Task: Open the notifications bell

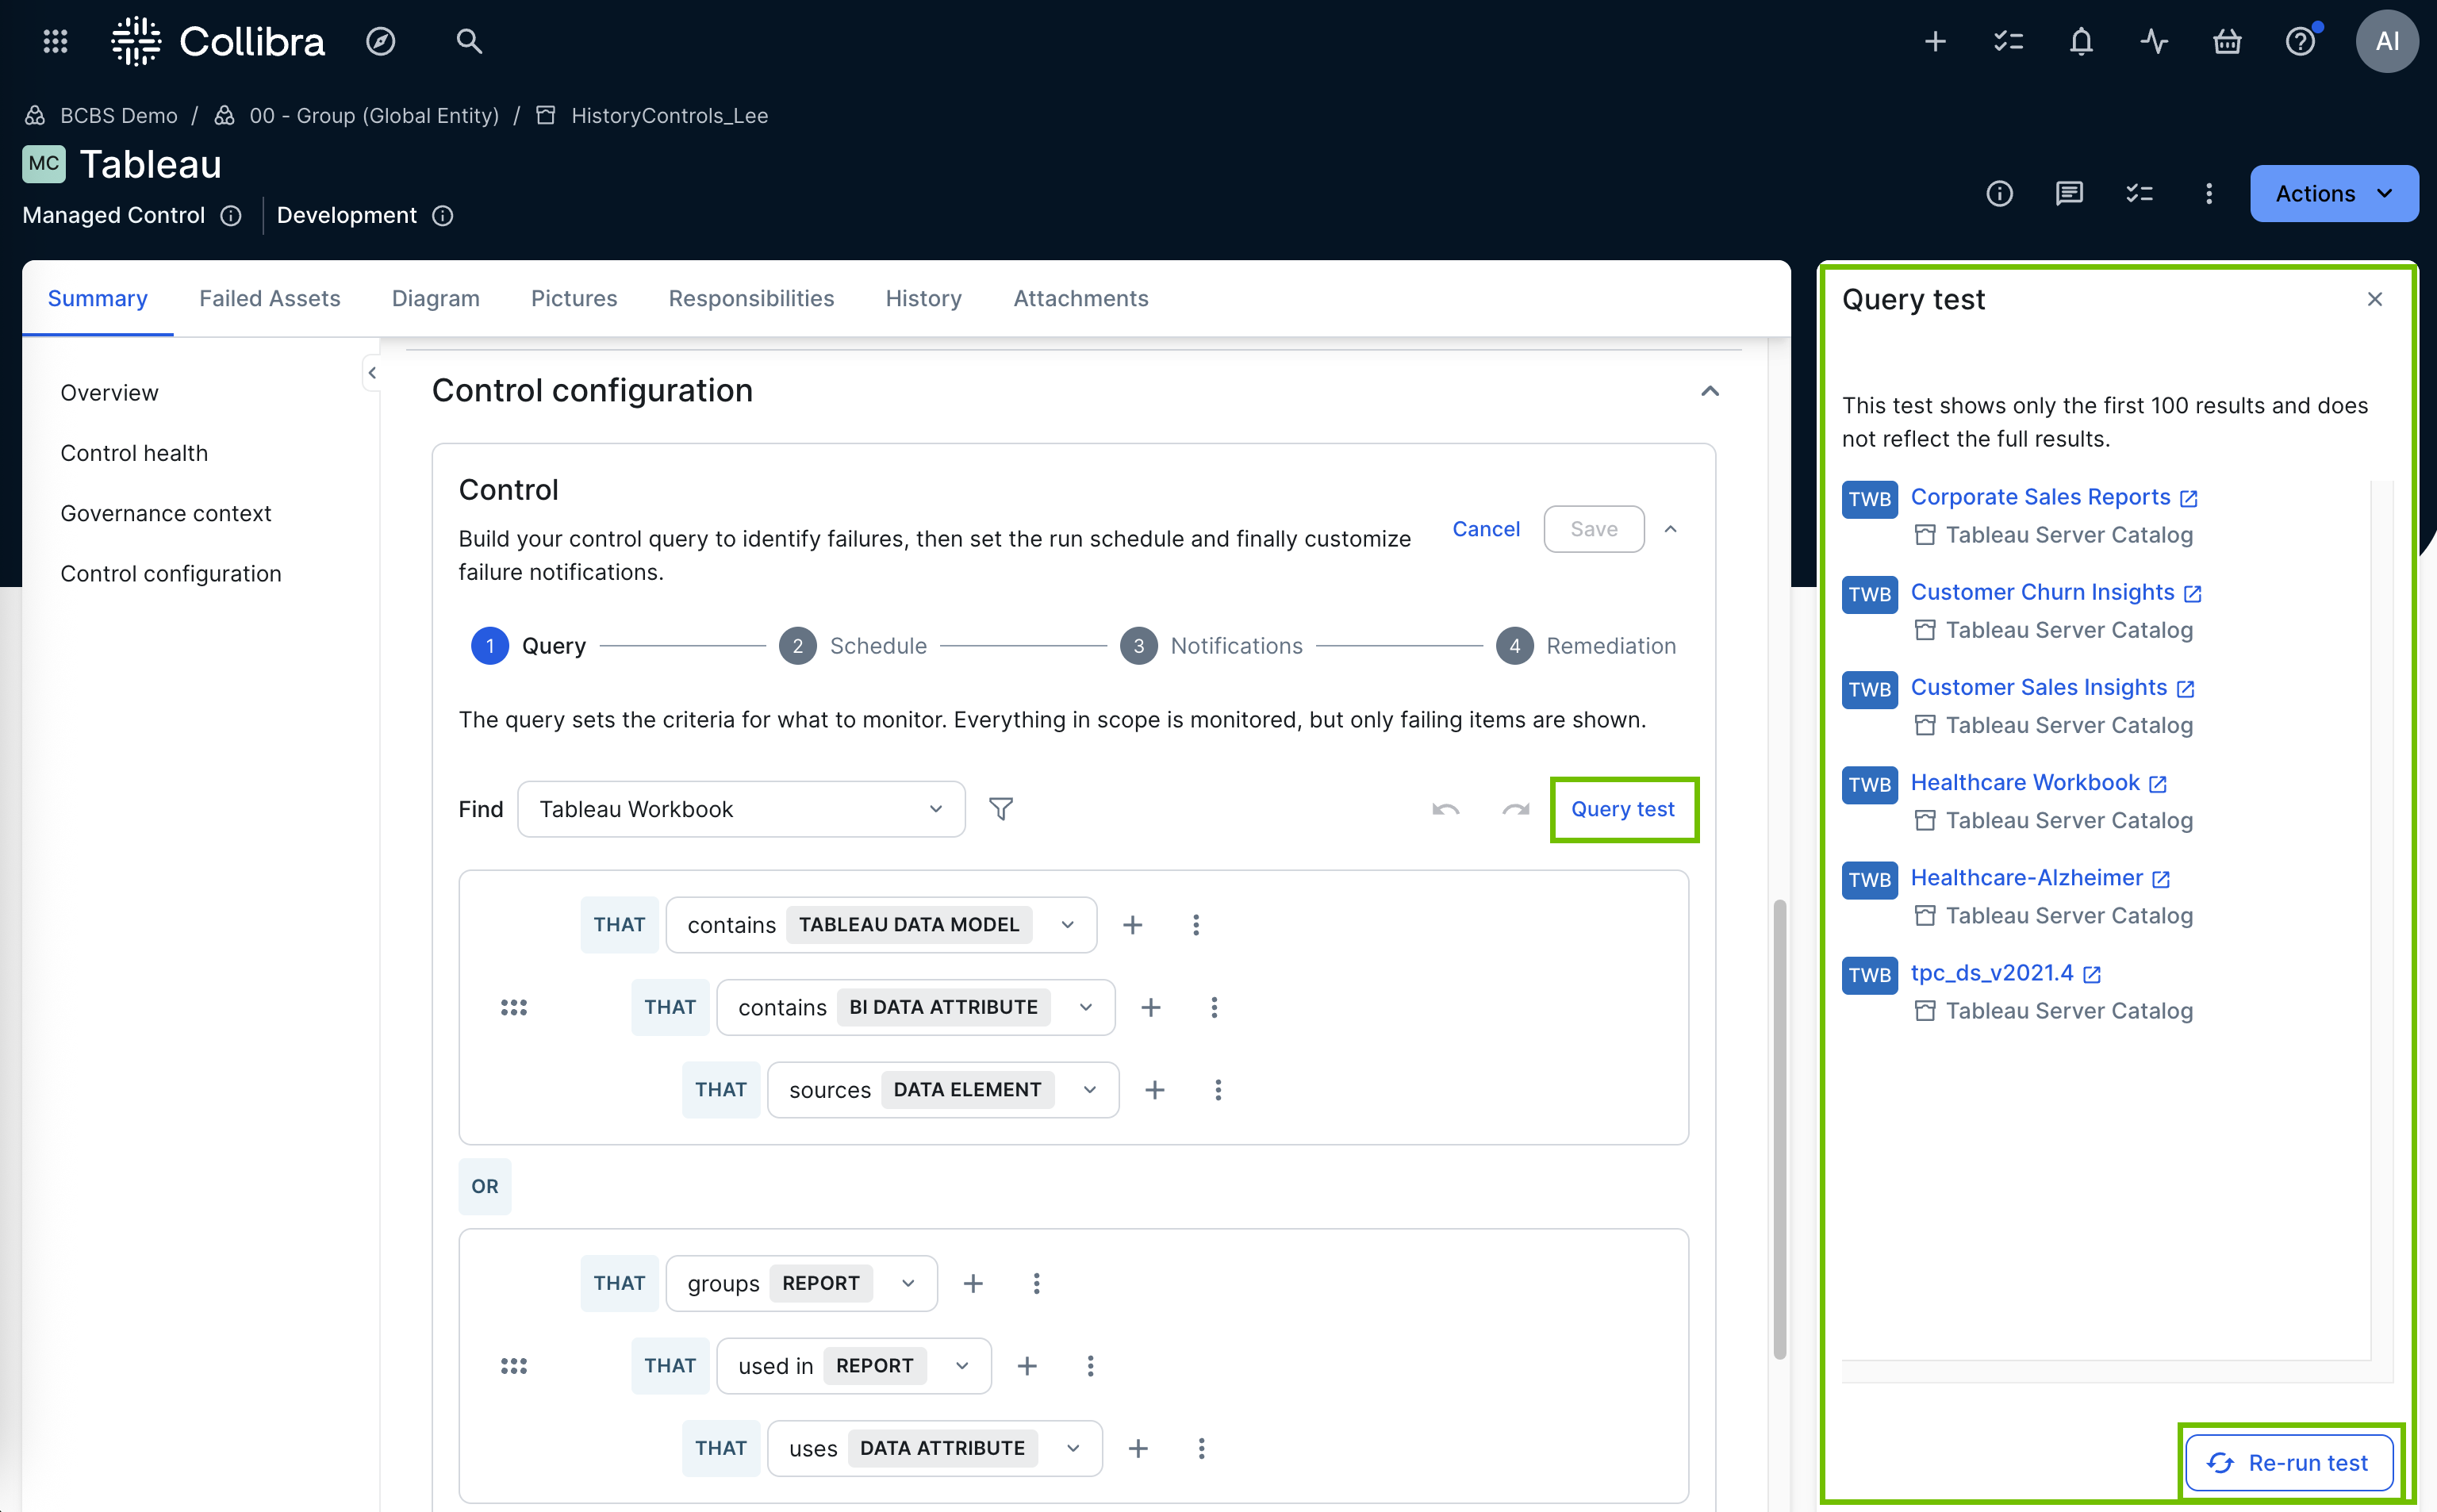Action: (x=2081, y=41)
